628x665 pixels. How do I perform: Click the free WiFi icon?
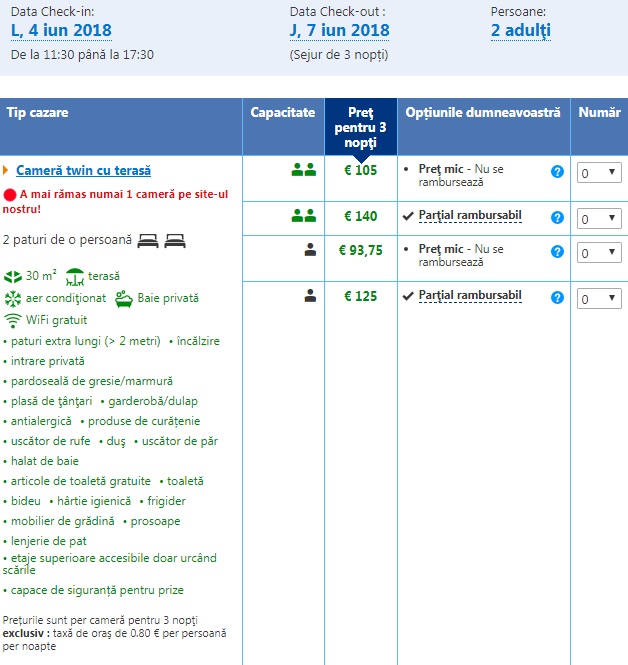(x=13, y=320)
